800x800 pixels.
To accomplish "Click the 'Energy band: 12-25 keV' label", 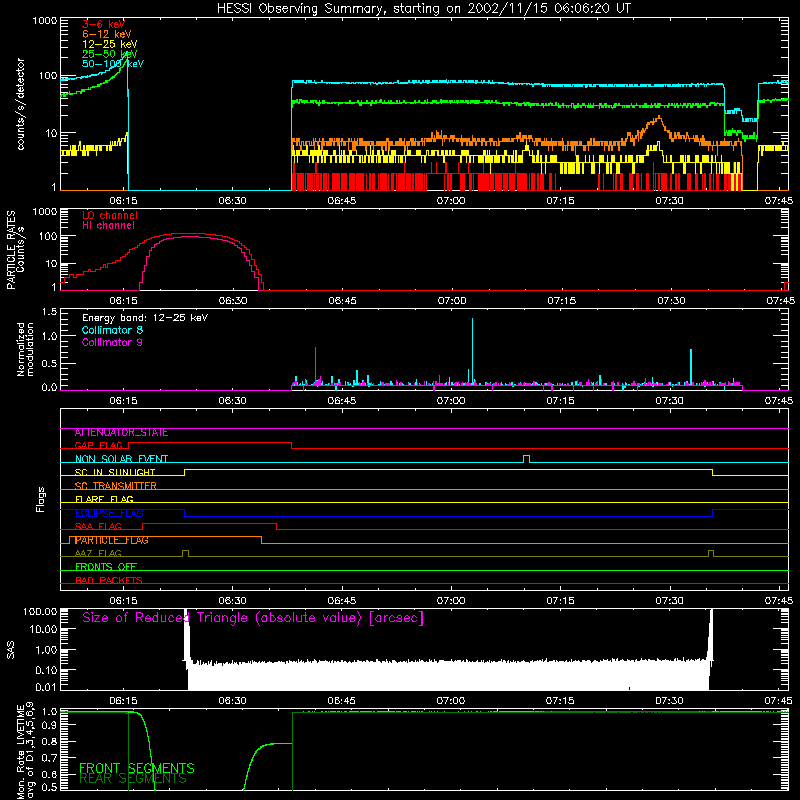I will click(x=145, y=318).
